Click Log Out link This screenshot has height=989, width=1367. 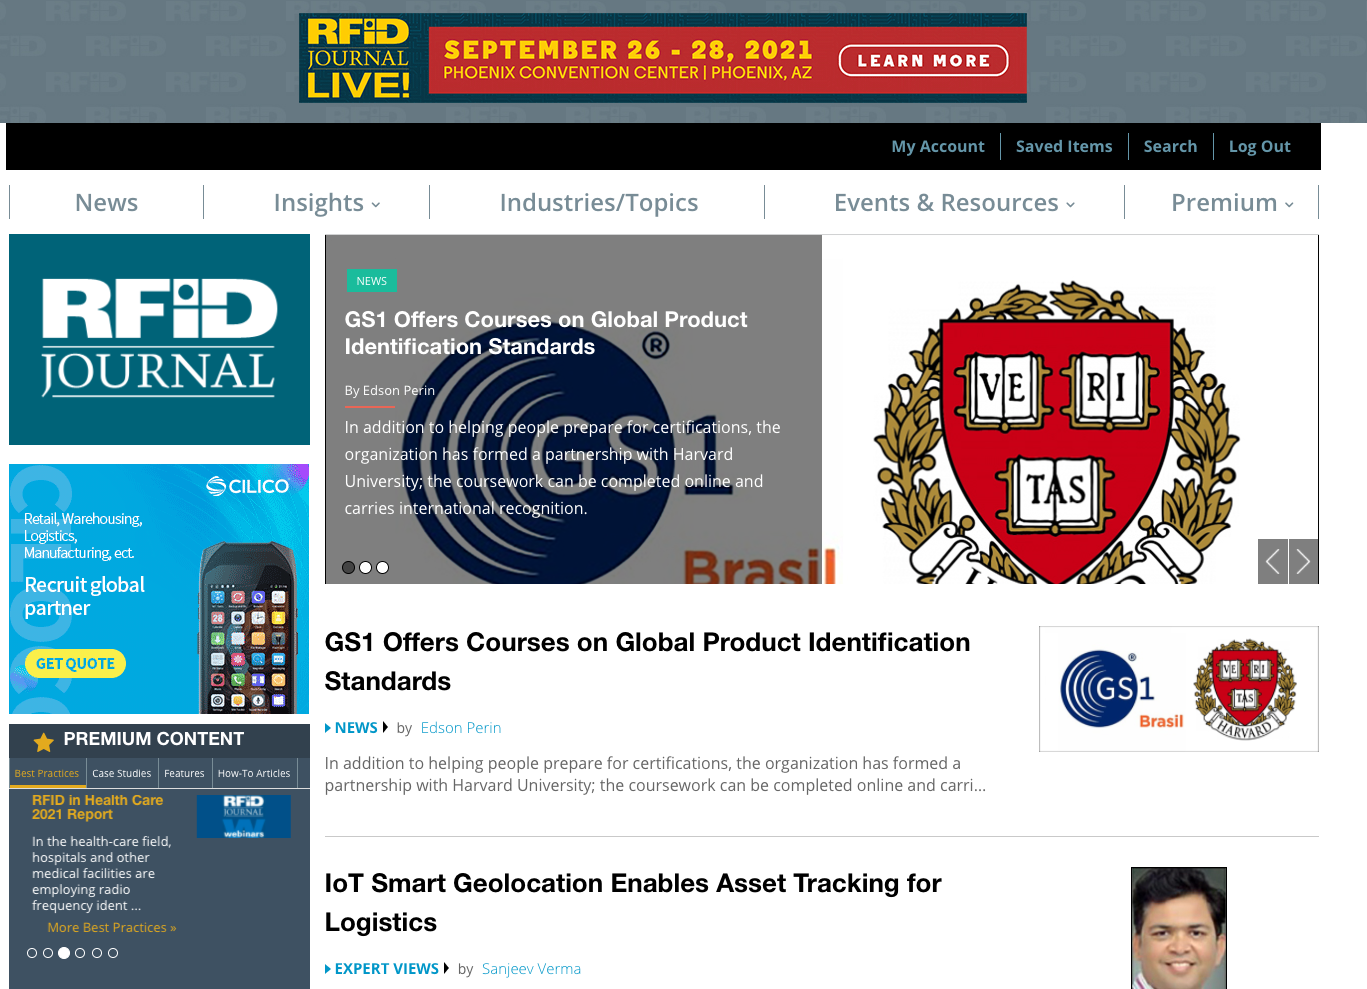tap(1260, 147)
